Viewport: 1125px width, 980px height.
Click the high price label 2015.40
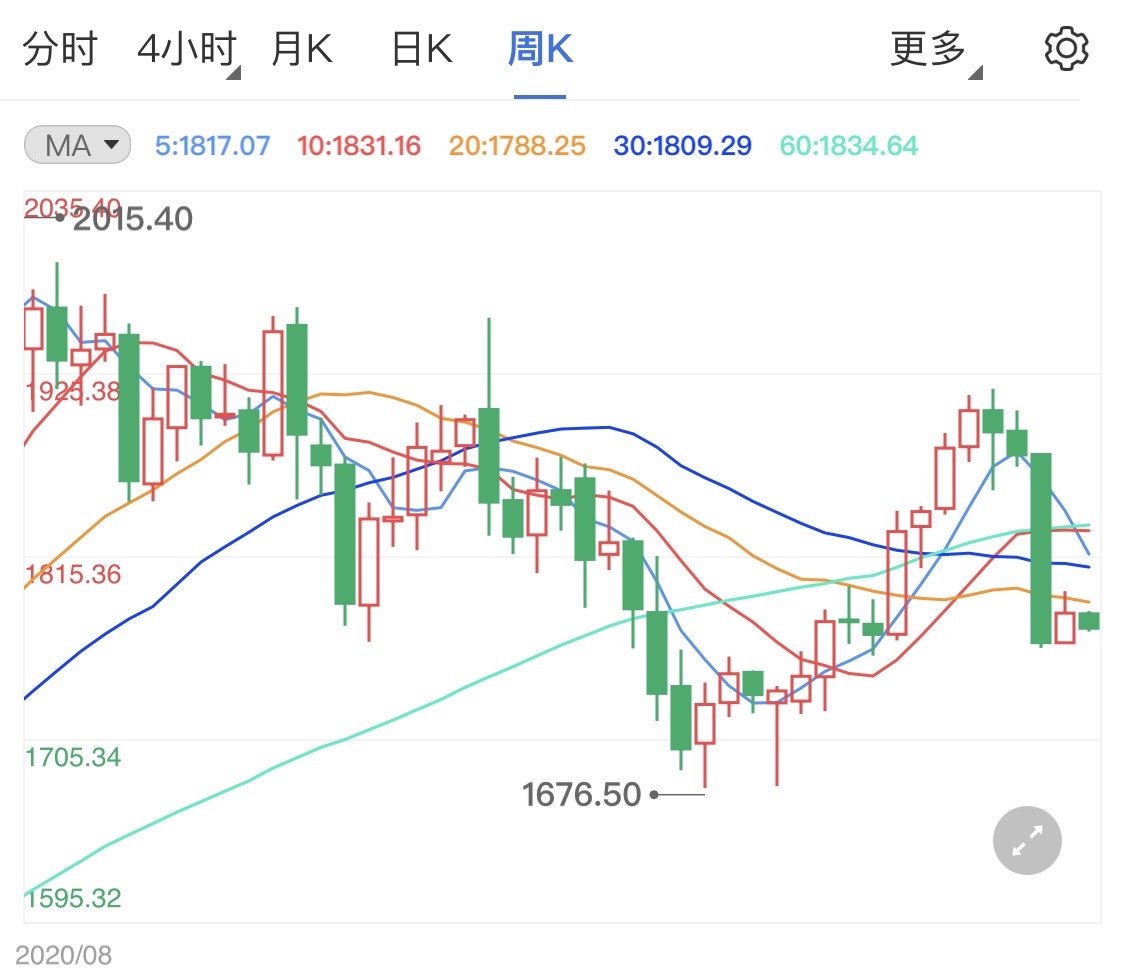(133, 219)
